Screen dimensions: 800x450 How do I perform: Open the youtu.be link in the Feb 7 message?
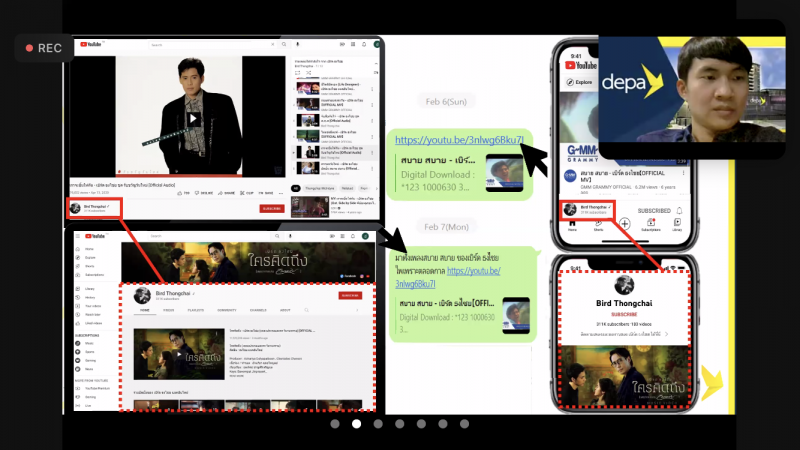click(448, 277)
